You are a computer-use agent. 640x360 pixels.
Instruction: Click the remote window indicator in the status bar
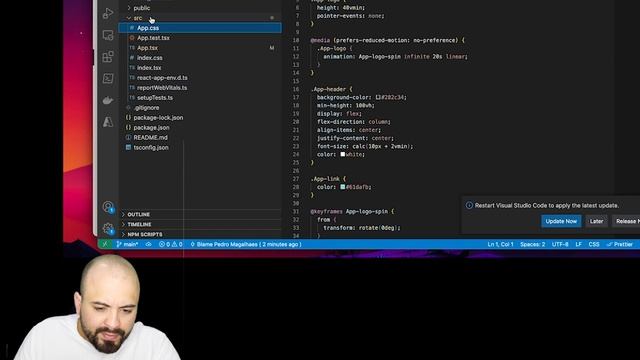pyautogui.click(x=105, y=244)
